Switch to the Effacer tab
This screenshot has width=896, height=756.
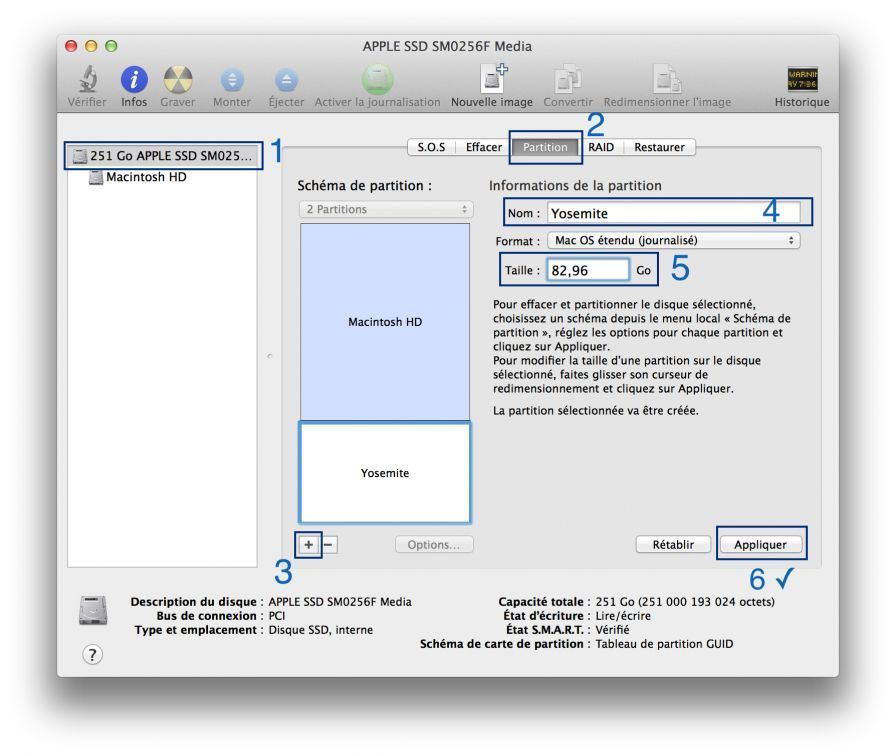tap(483, 147)
